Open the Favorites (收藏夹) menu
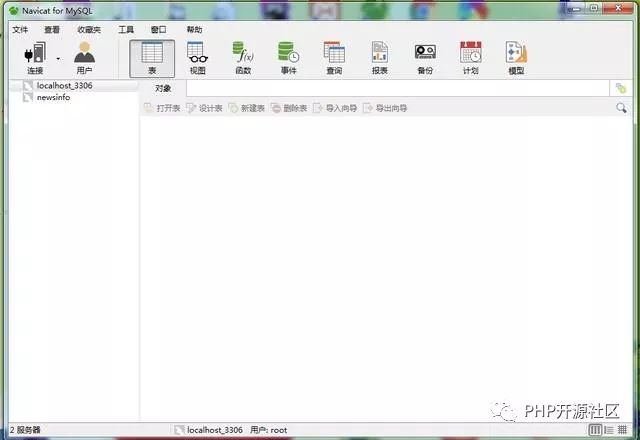 click(89, 29)
